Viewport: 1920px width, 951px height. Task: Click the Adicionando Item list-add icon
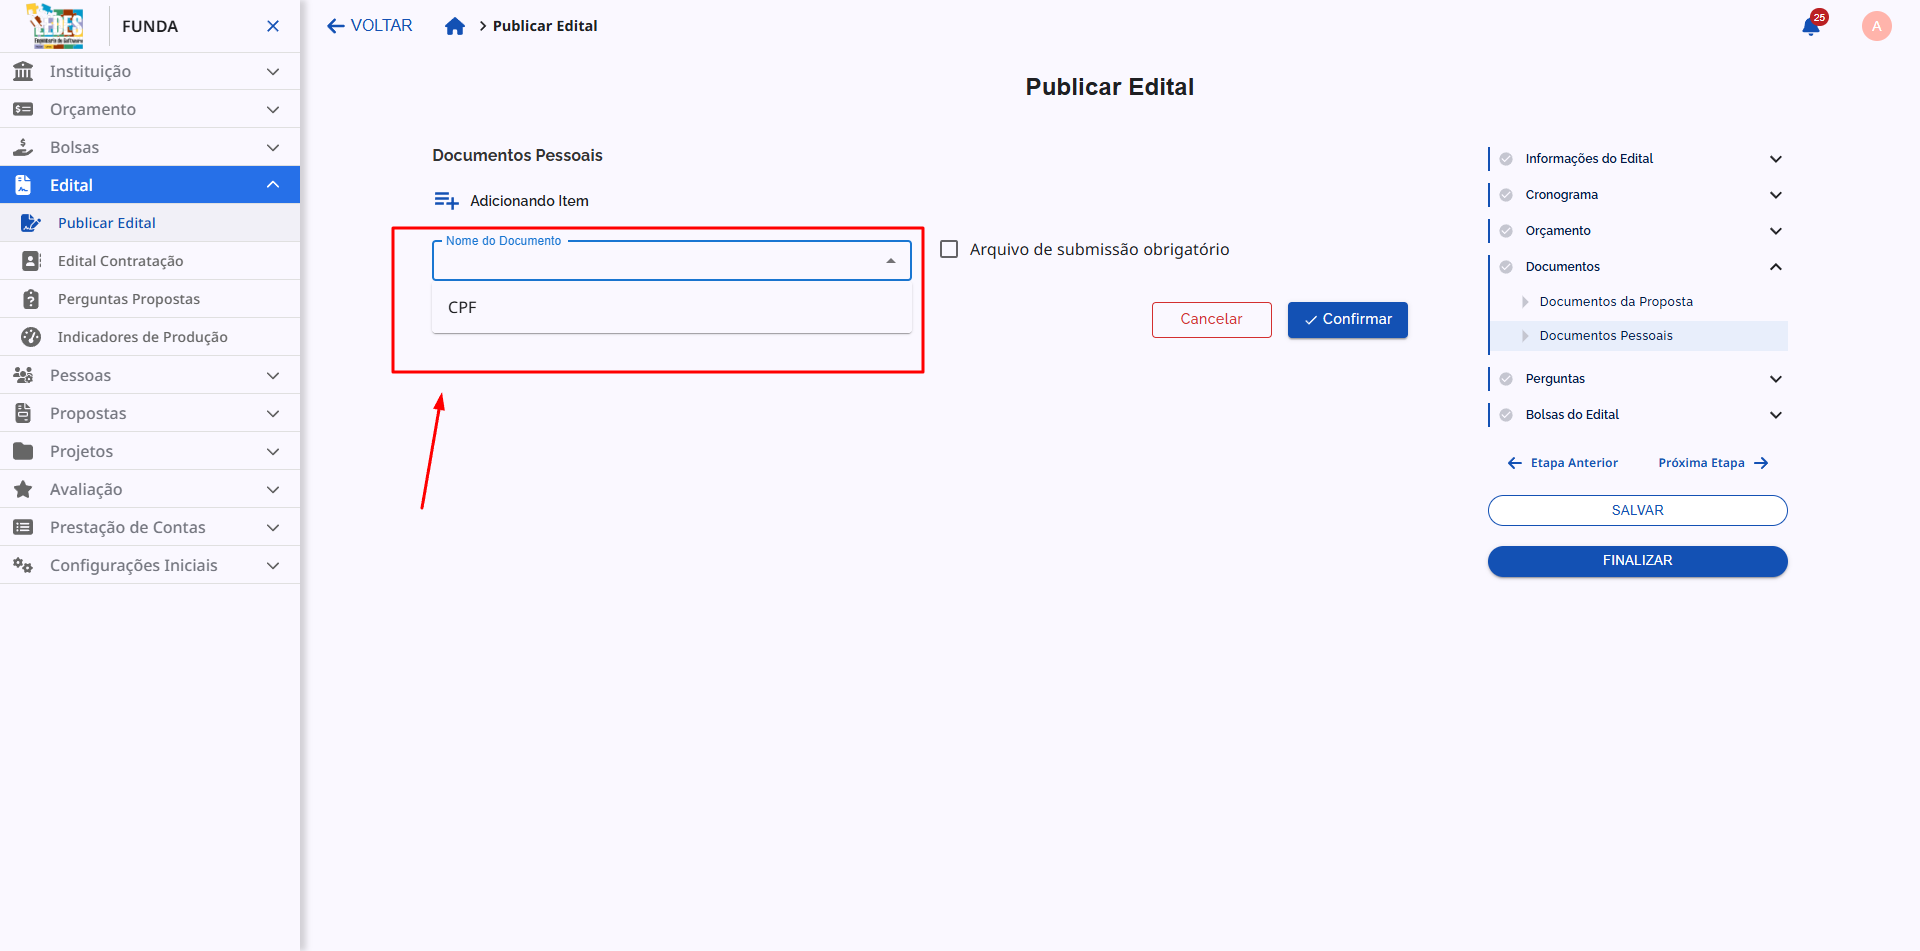point(446,201)
